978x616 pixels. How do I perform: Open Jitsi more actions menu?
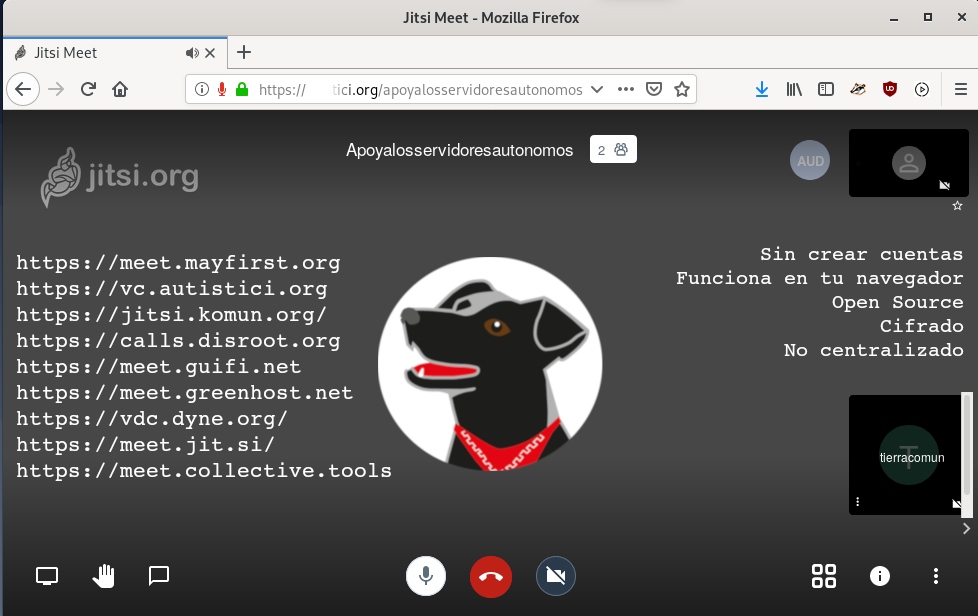click(936, 576)
